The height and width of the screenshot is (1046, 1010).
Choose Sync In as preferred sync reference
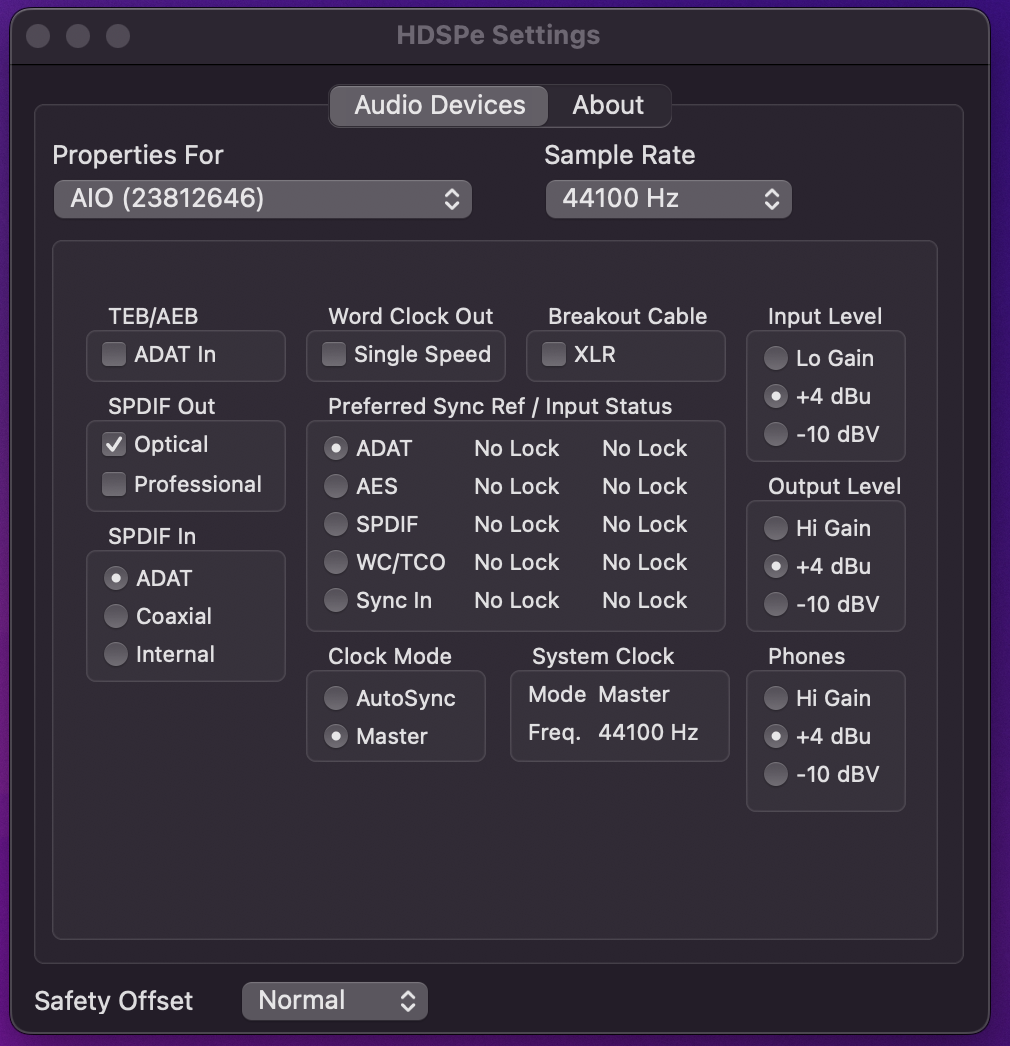(336, 600)
